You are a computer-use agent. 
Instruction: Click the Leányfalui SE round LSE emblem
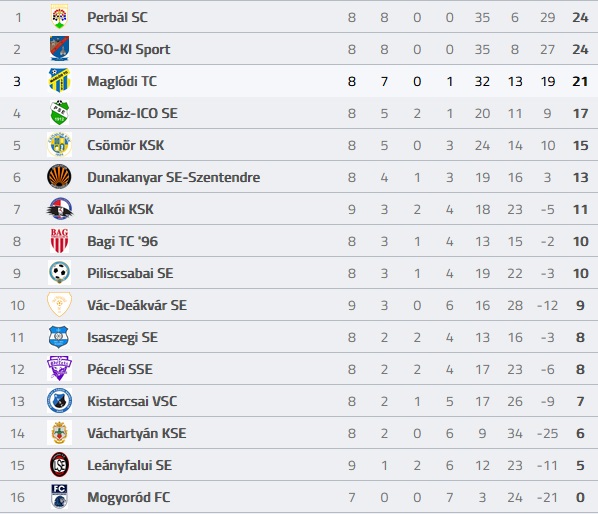[59, 465]
